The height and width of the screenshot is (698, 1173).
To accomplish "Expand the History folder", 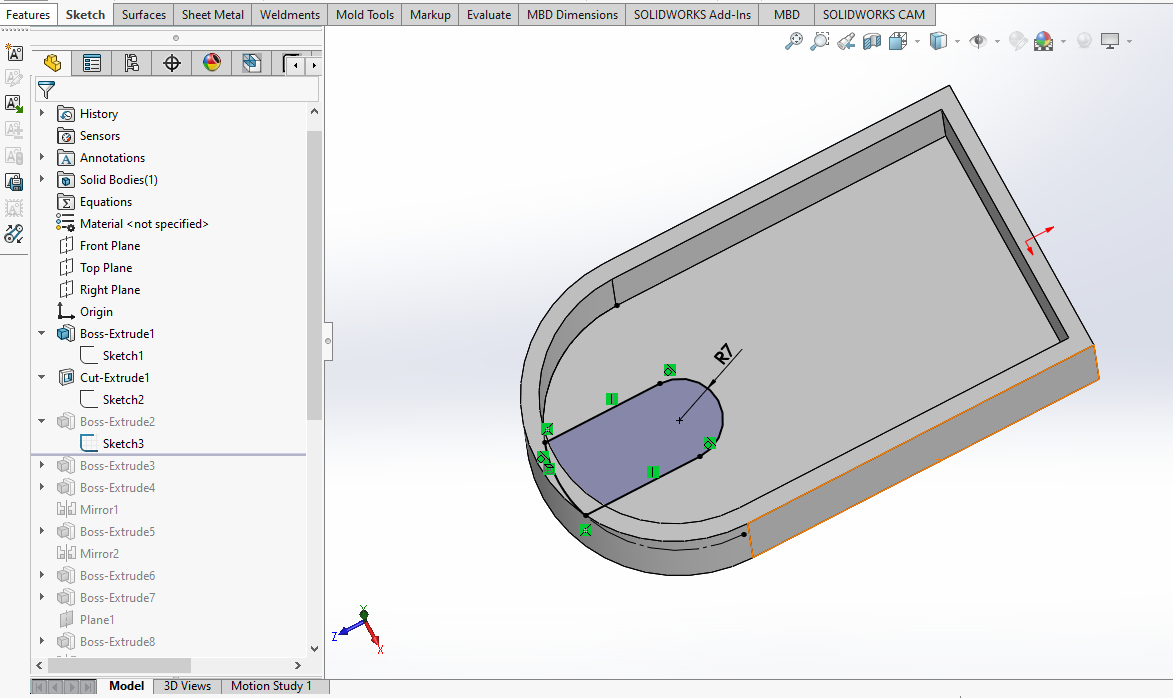I will coord(42,114).
